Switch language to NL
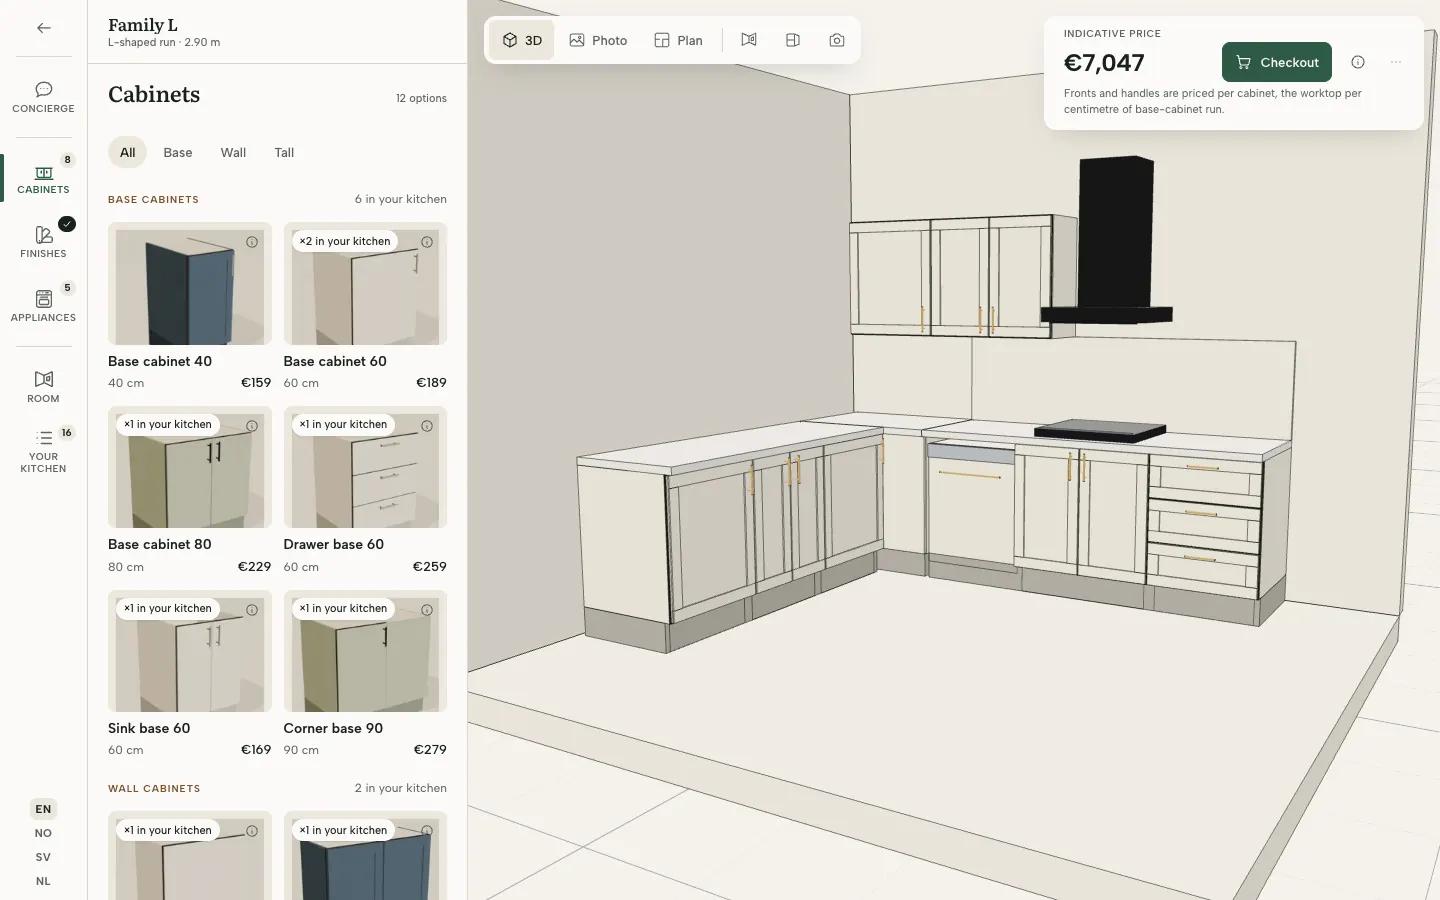The width and height of the screenshot is (1440, 900). point(43,881)
